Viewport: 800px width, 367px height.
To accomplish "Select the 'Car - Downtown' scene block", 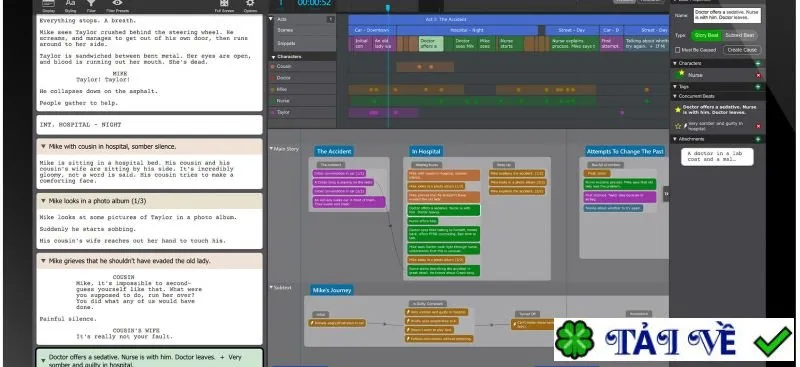I will pos(371,30).
